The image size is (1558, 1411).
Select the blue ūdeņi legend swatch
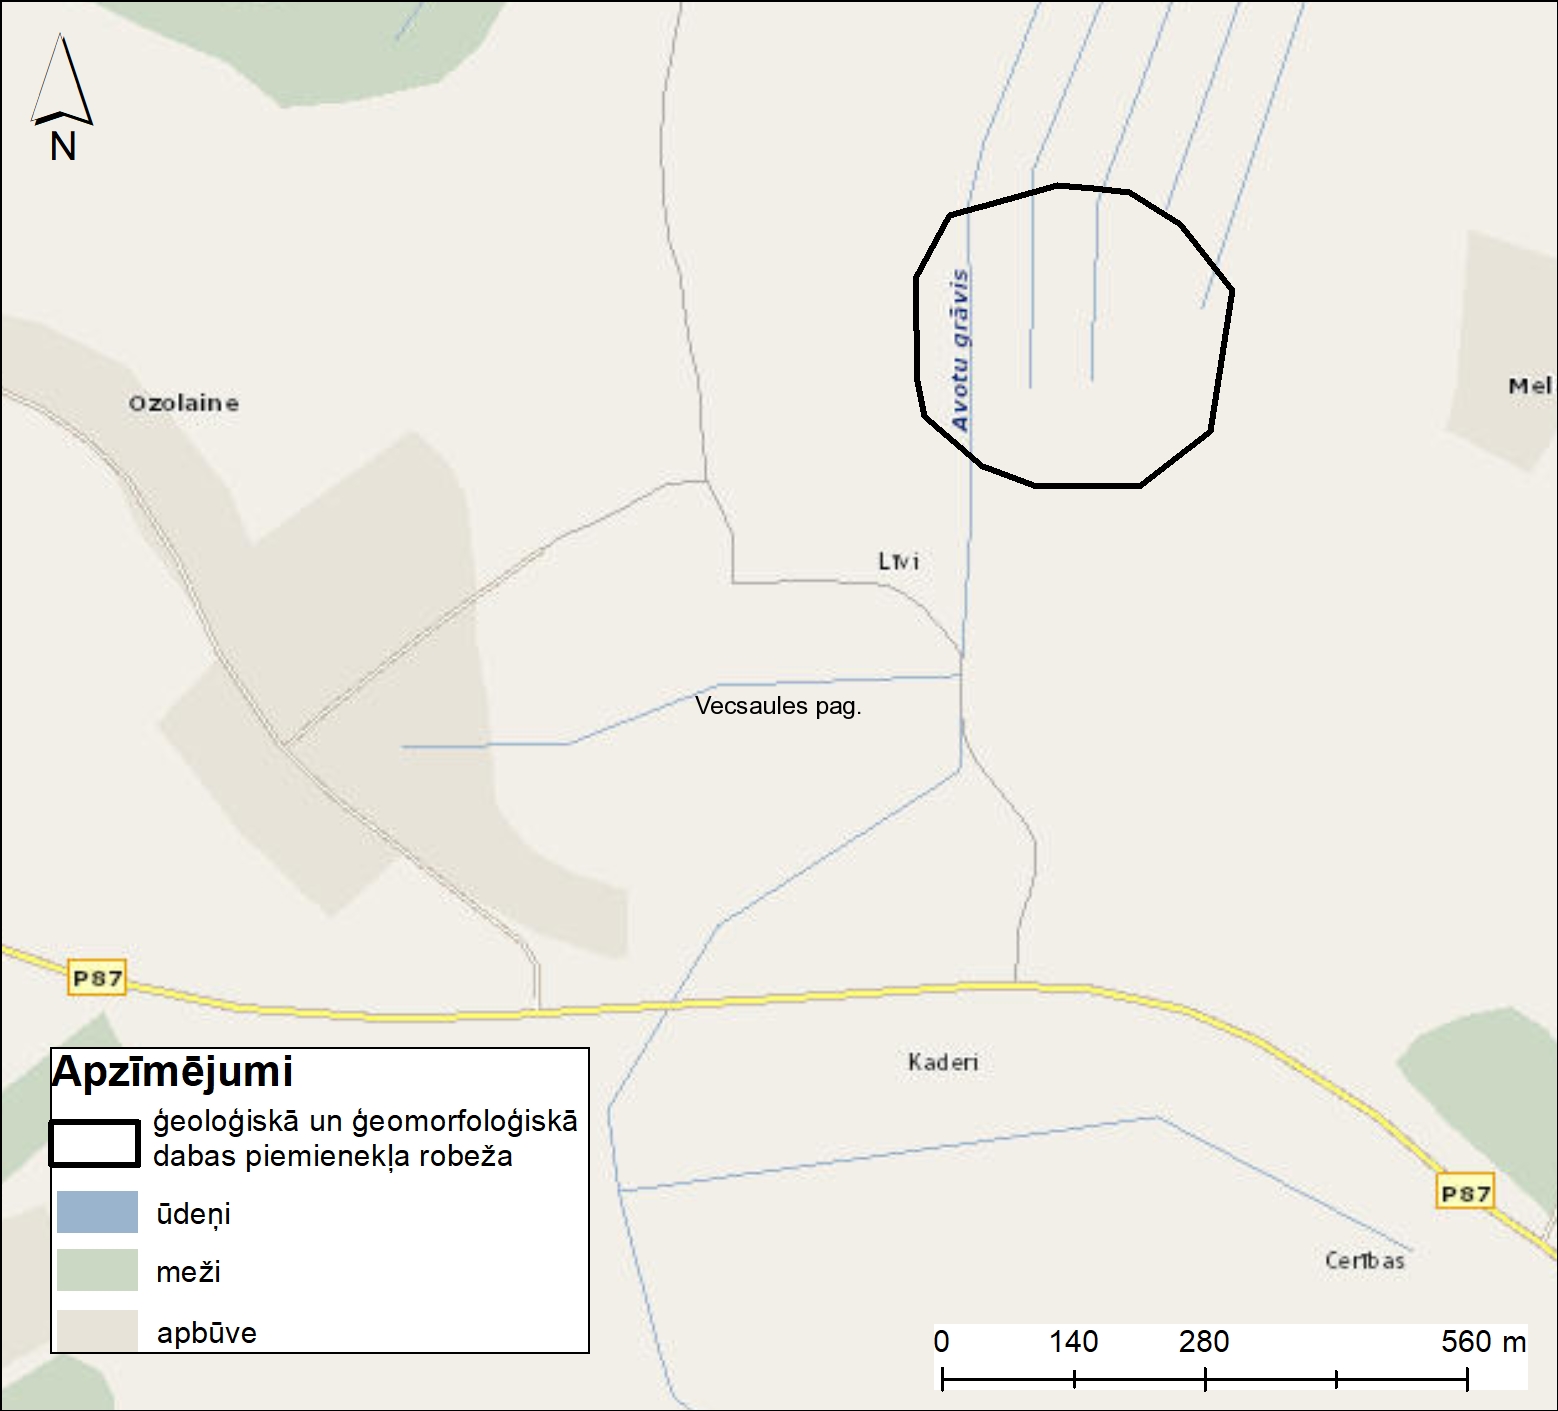[97, 1211]
